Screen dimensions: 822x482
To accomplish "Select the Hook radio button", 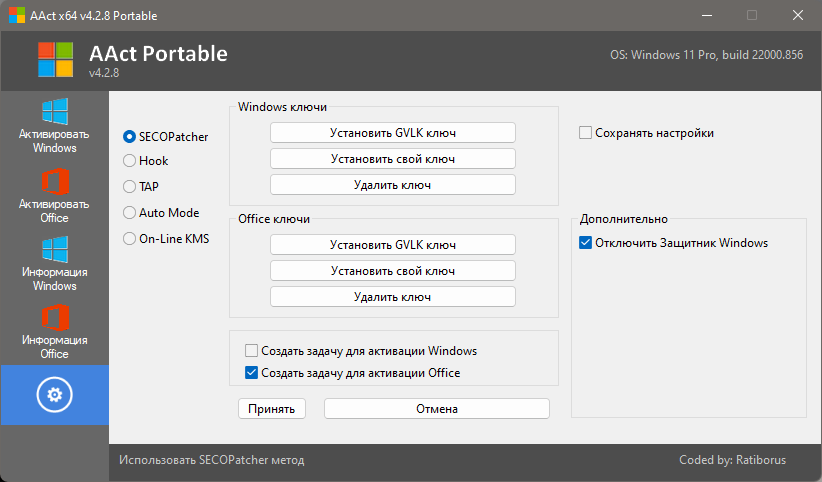I will (x=129, y=160).
